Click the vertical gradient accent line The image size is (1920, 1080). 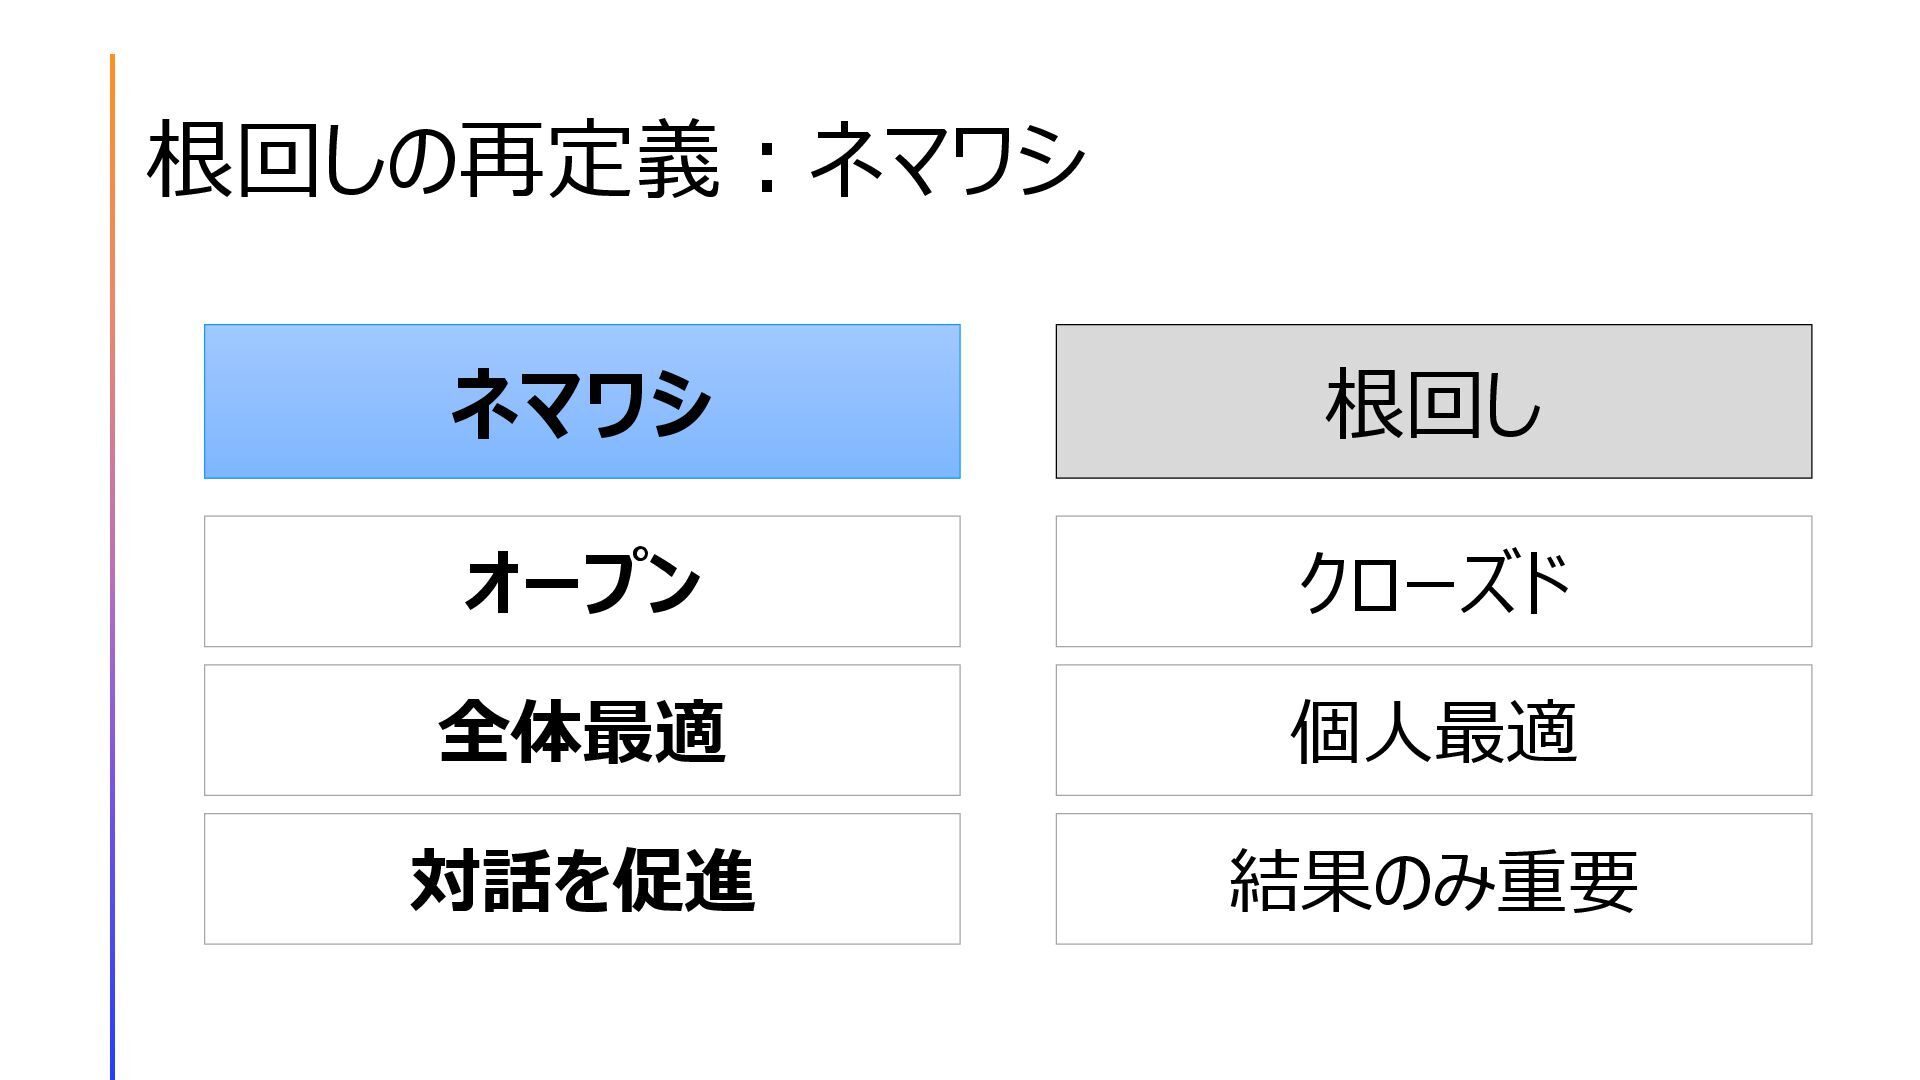tap(112, 566)
